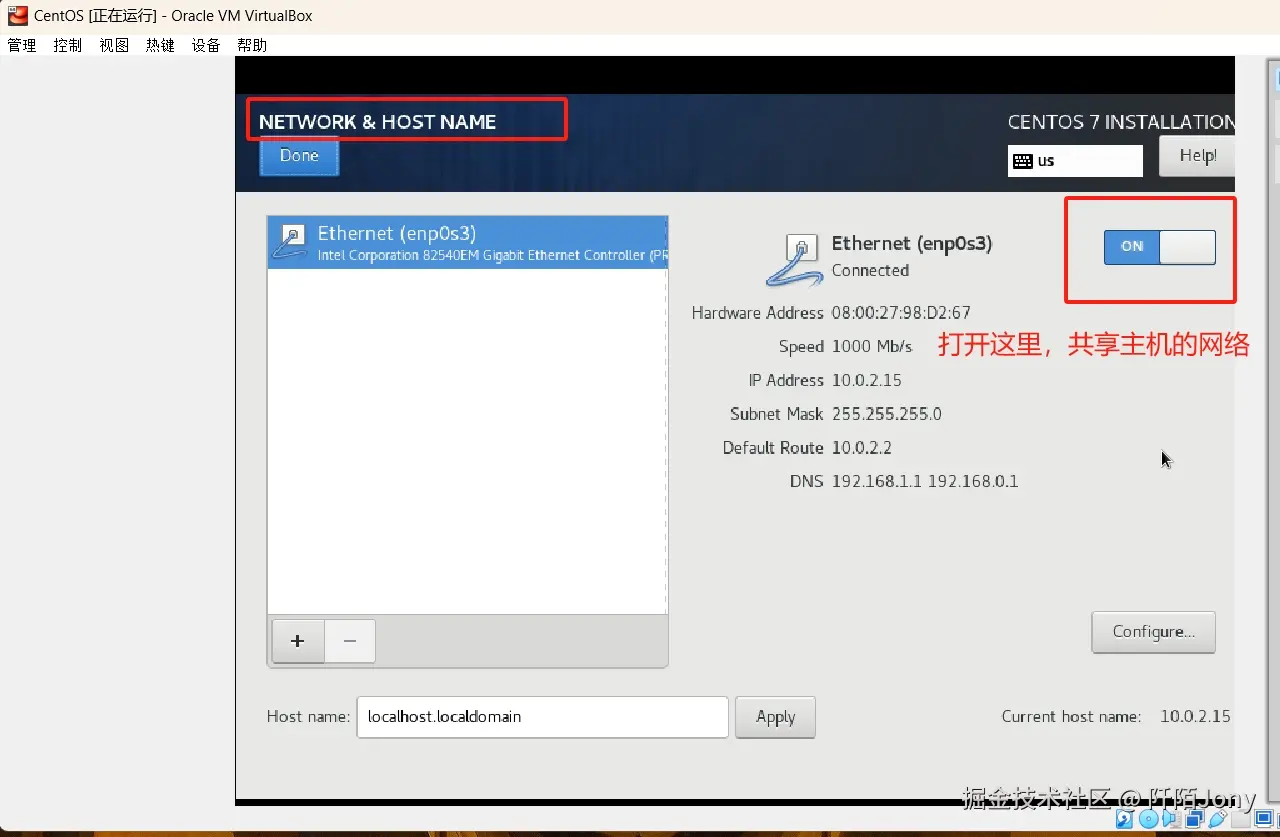Open the Configure… dialog for enp0s3

(x=1153, y=632)
